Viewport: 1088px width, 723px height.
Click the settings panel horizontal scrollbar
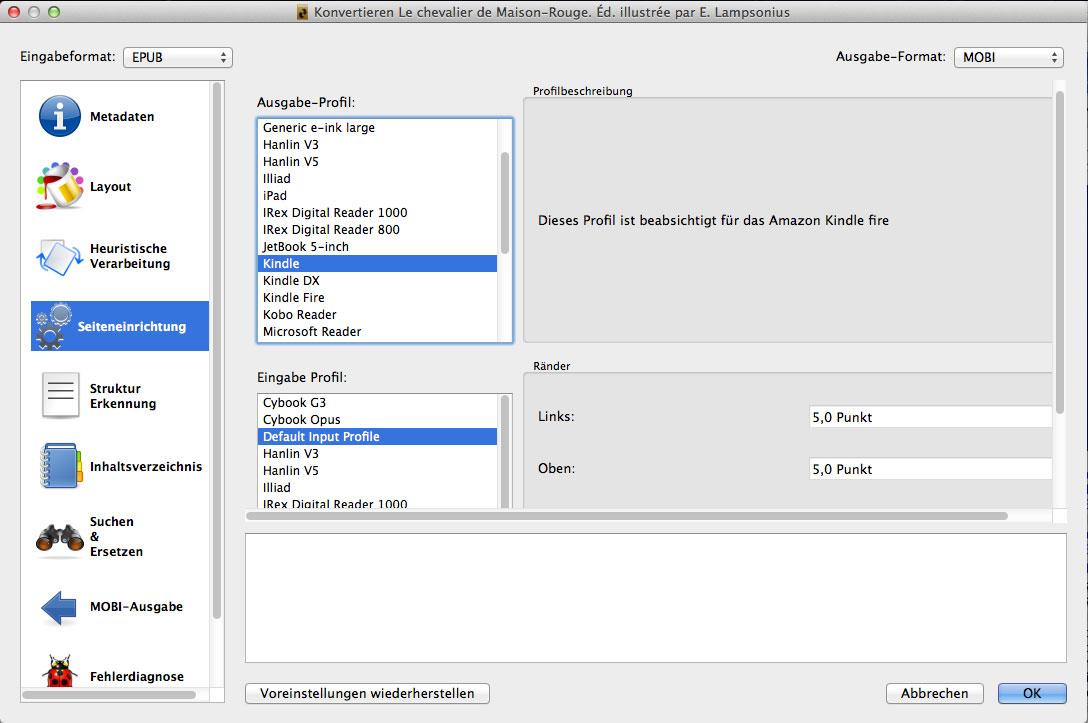click(x=627, y=516)
